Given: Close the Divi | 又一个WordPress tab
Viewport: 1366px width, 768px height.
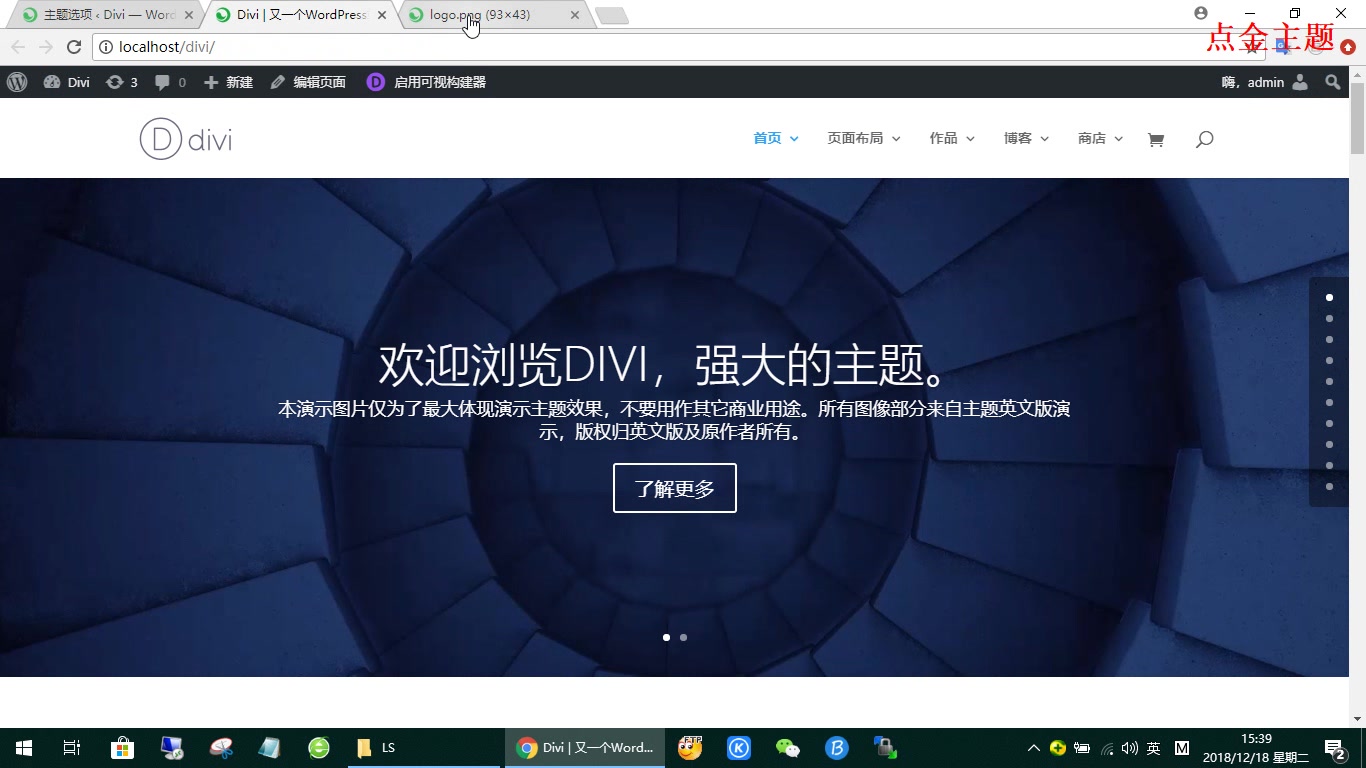Looking at the screenshot, I should click(381, 15).
